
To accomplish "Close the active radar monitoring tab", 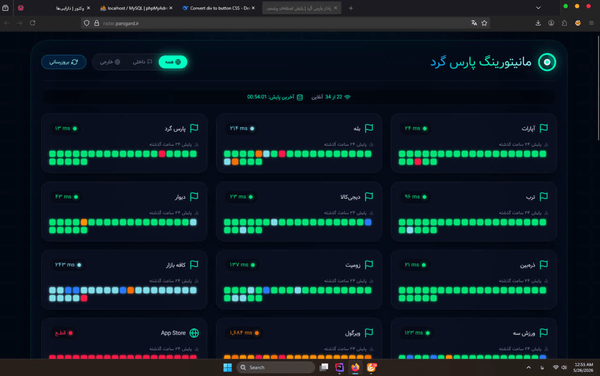I will pos(336,8).
